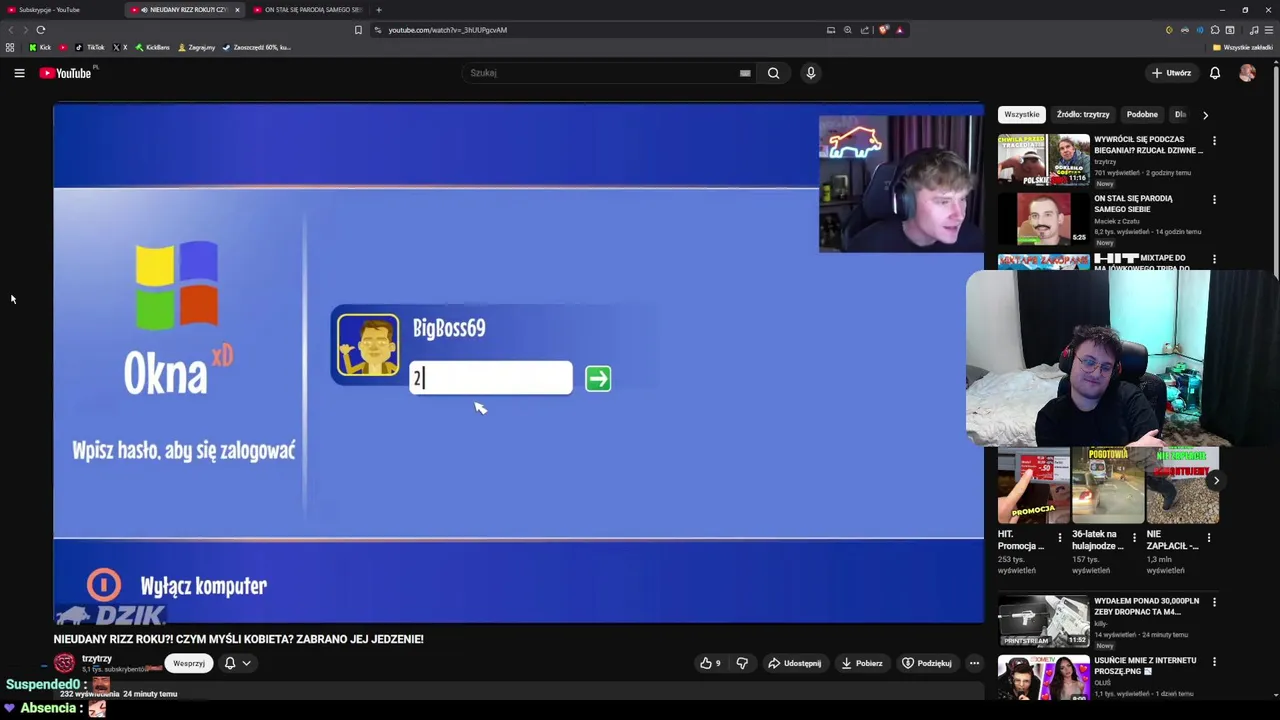Open trzytrzy channel avatar
Image resolution: width=1280 pixels, height=720 pixels.
tap(65, 663)
